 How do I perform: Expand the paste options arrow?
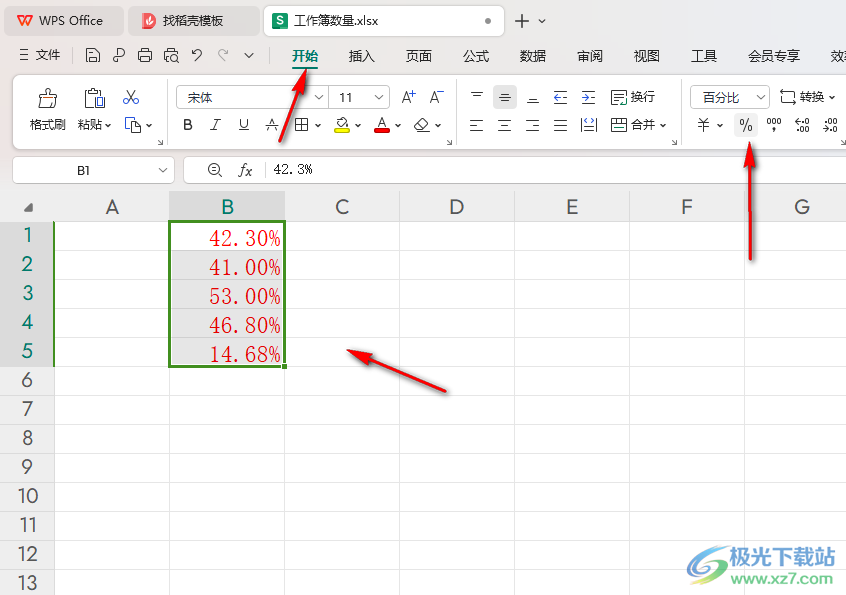(108, 126)
